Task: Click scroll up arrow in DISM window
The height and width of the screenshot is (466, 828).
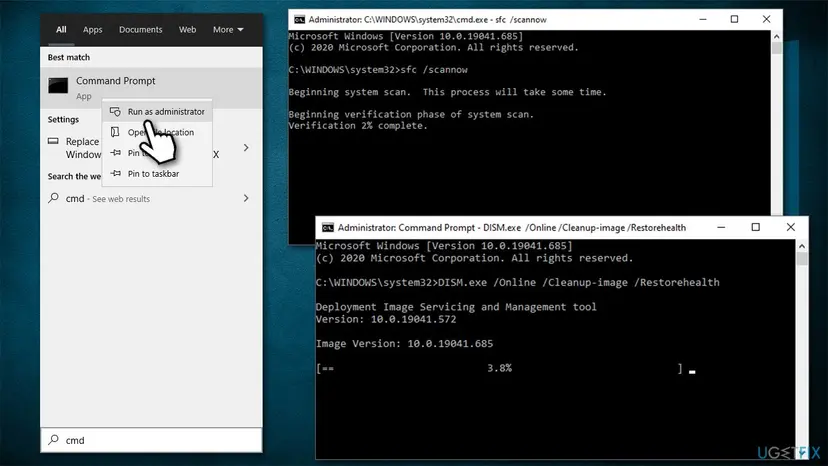Action: 802,246
